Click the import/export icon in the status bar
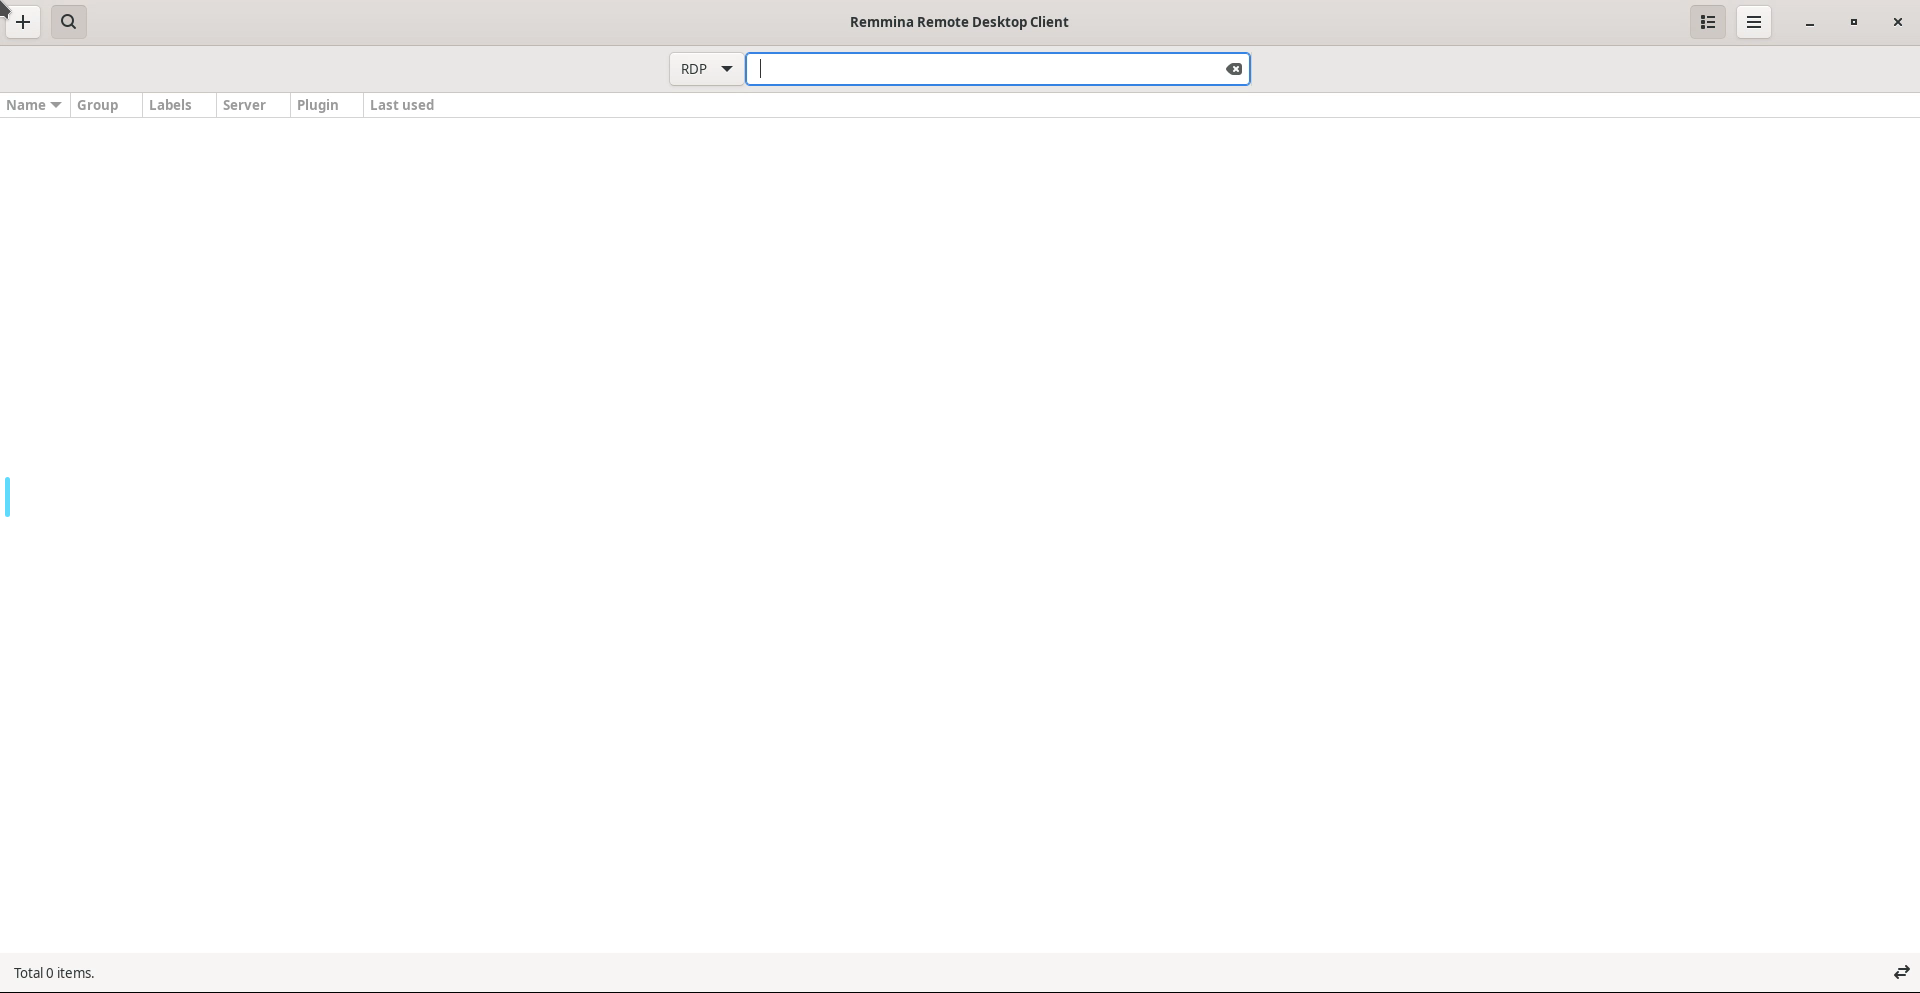Screen dimensions: 1920x993 point(1899,971)
